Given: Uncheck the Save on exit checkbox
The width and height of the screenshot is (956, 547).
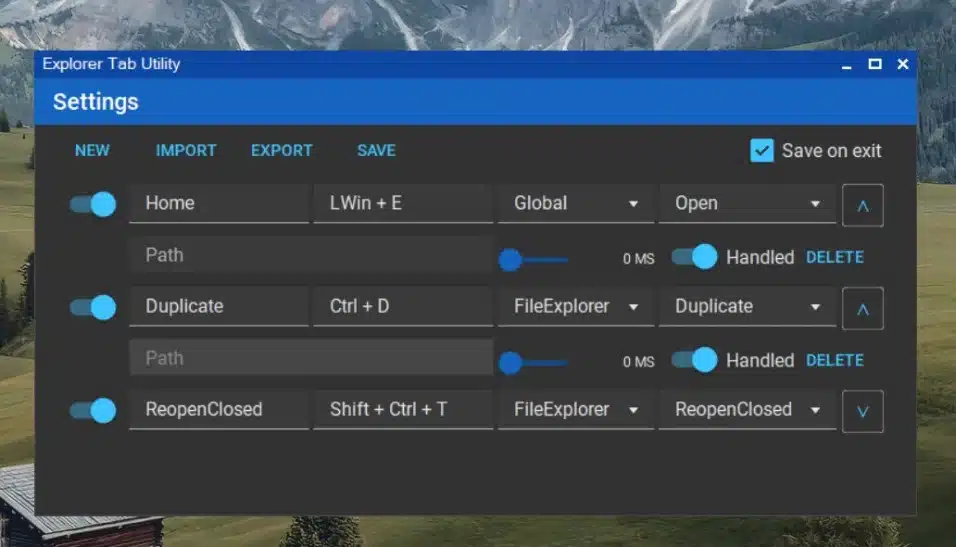Looking at the screenshot, I should click(x=762, y=151).
